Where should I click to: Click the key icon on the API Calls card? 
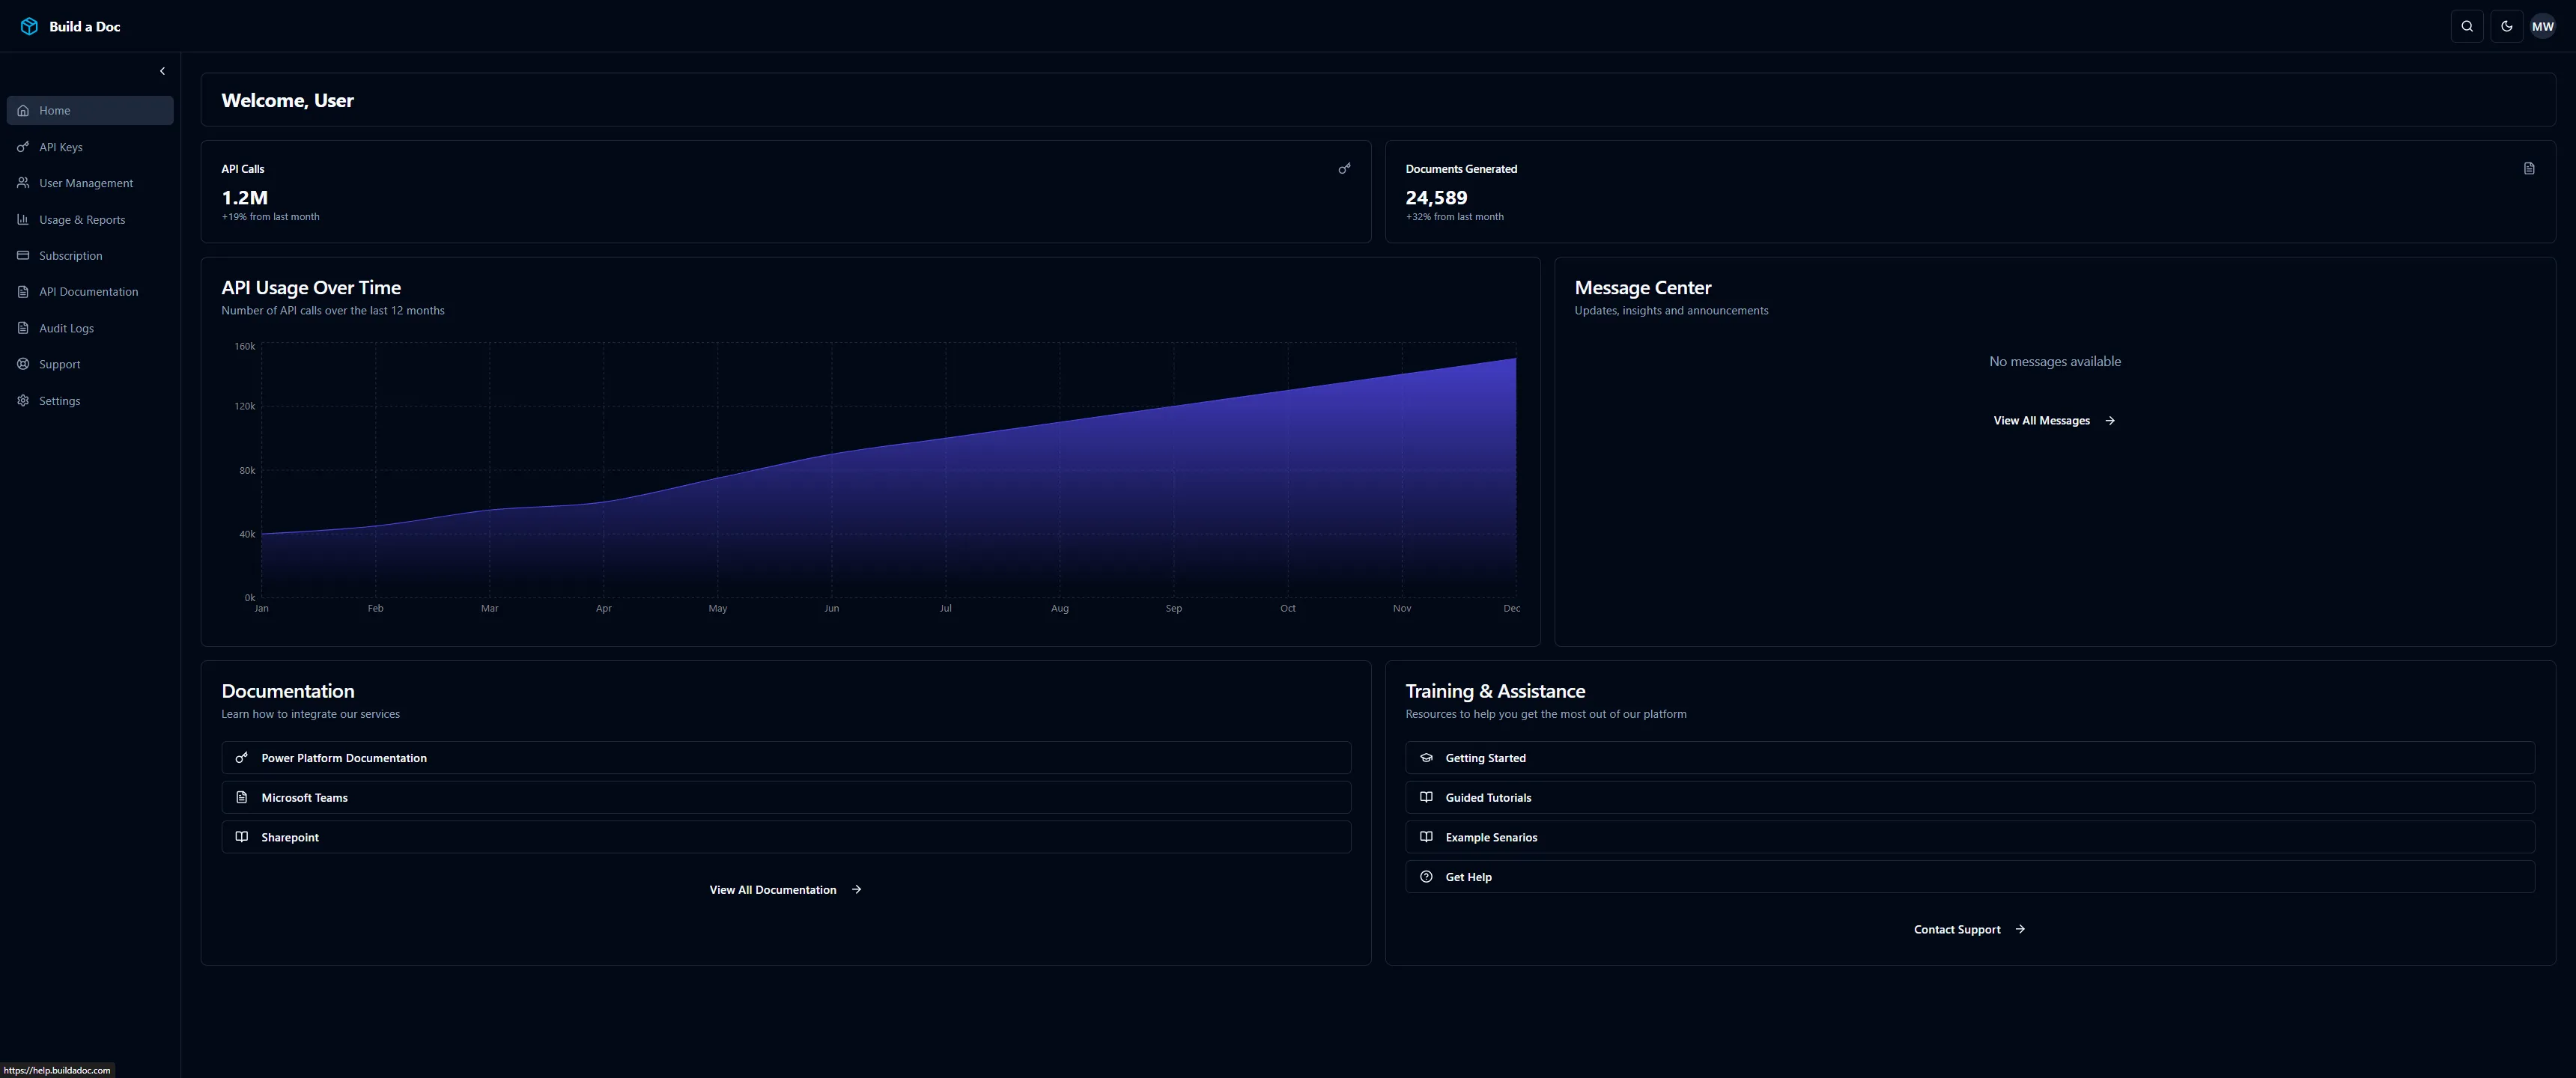pos(1345,168)
